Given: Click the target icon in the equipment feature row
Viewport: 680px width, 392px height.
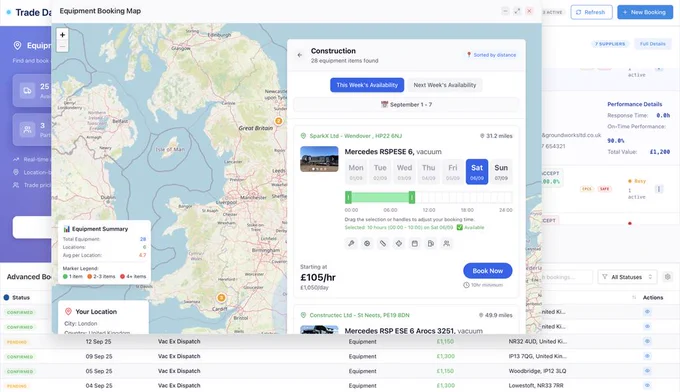Looking at the screenshot, I should pos(367,244).
